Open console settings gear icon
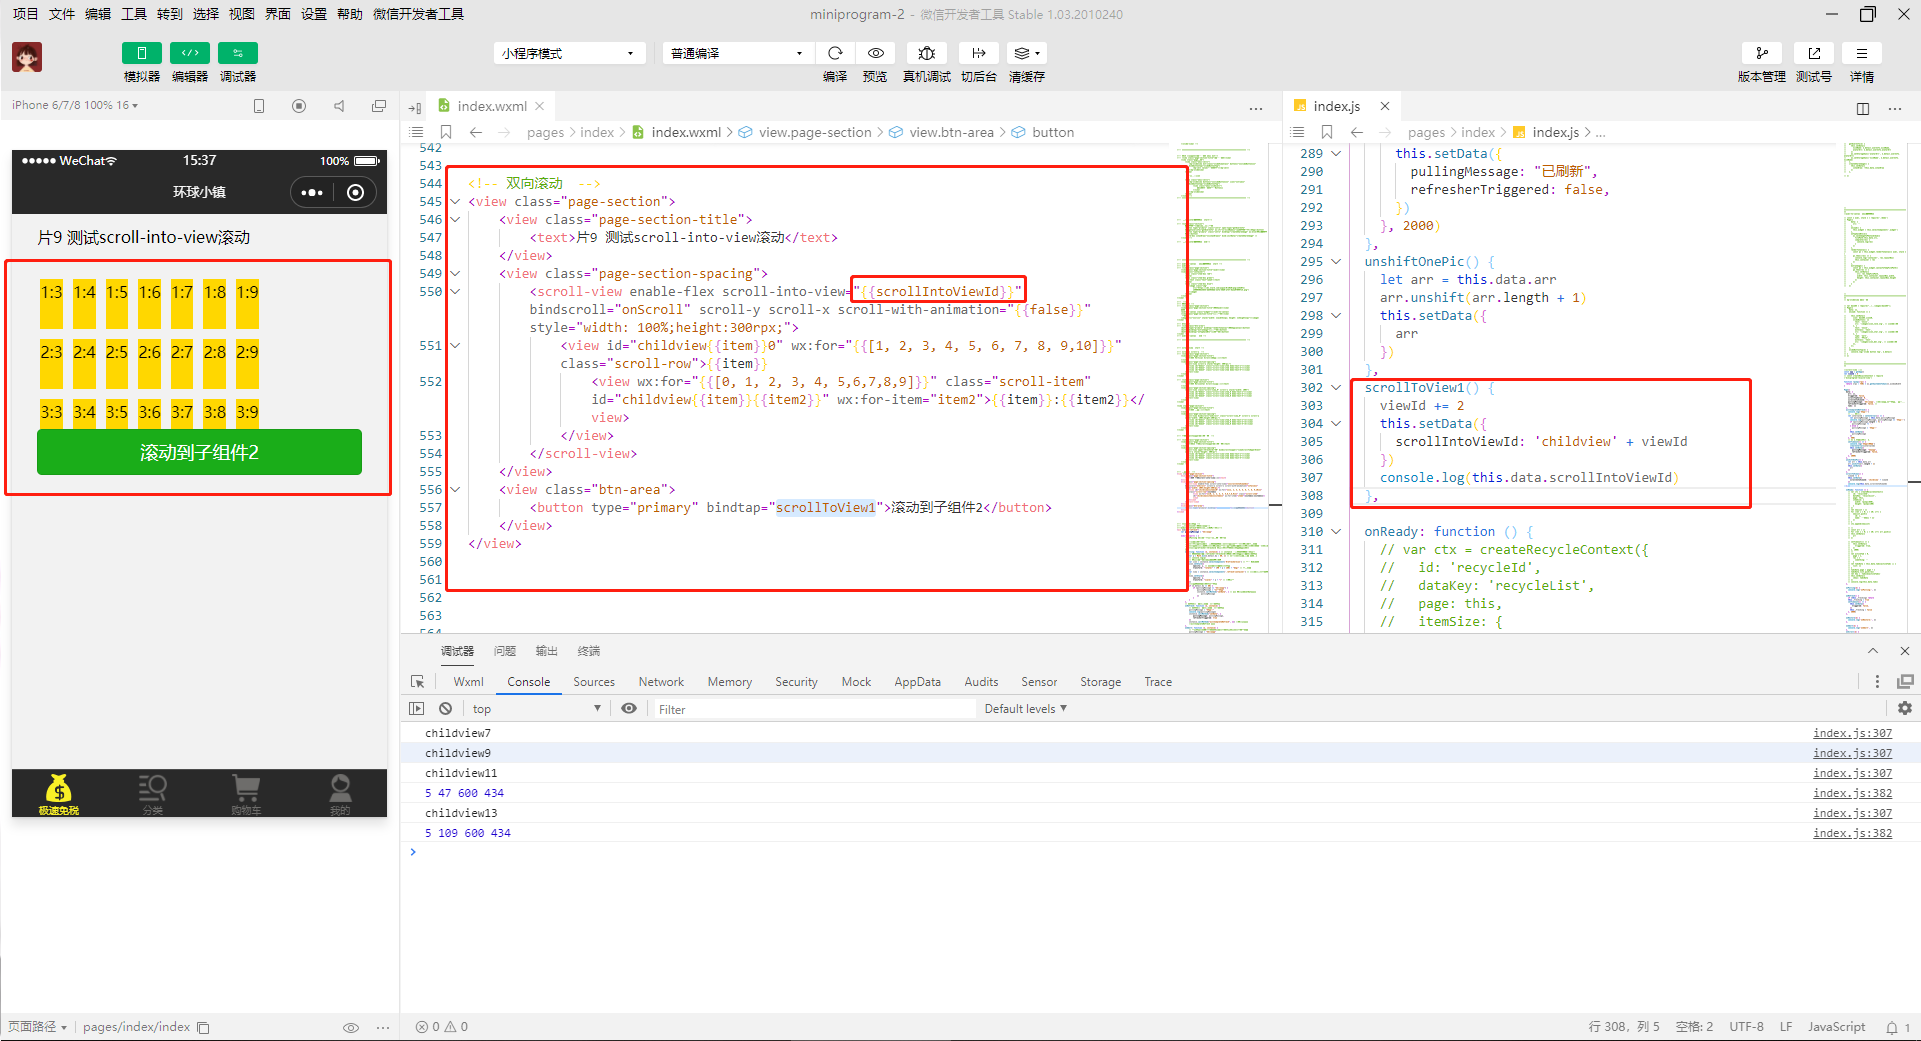 (1904, 708)
